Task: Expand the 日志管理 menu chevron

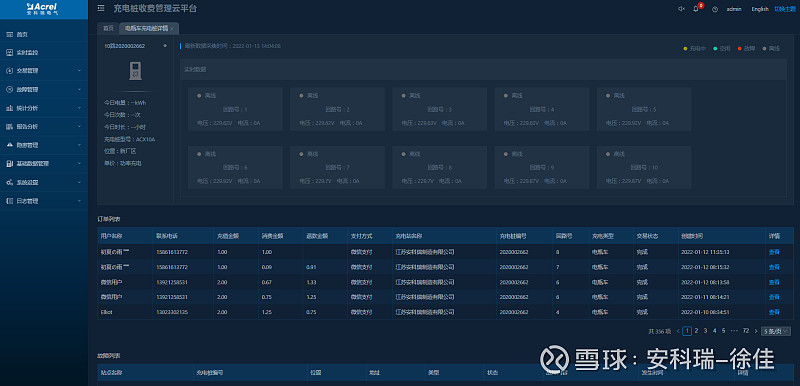Action: [x=79, y=201]
